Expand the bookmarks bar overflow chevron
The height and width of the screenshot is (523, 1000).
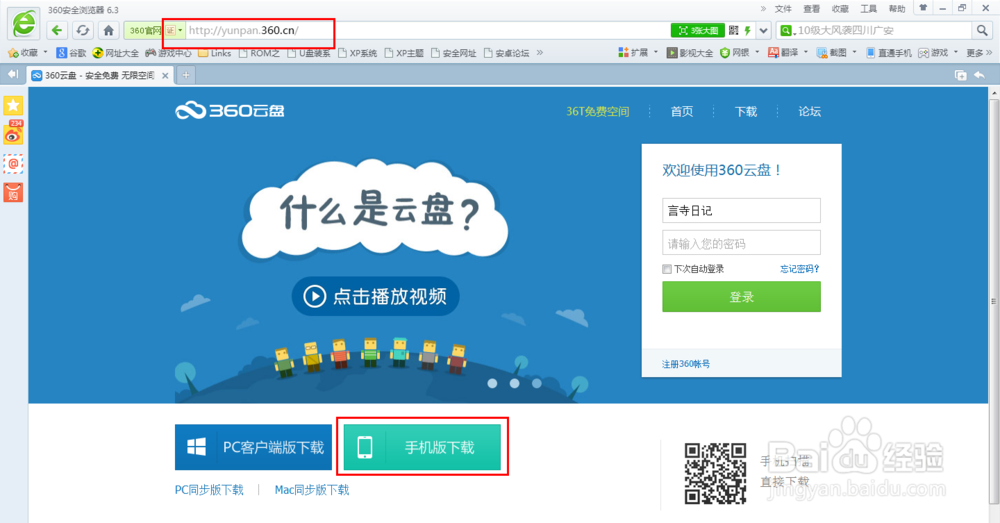pyautogui.click(x=540, y=52)
